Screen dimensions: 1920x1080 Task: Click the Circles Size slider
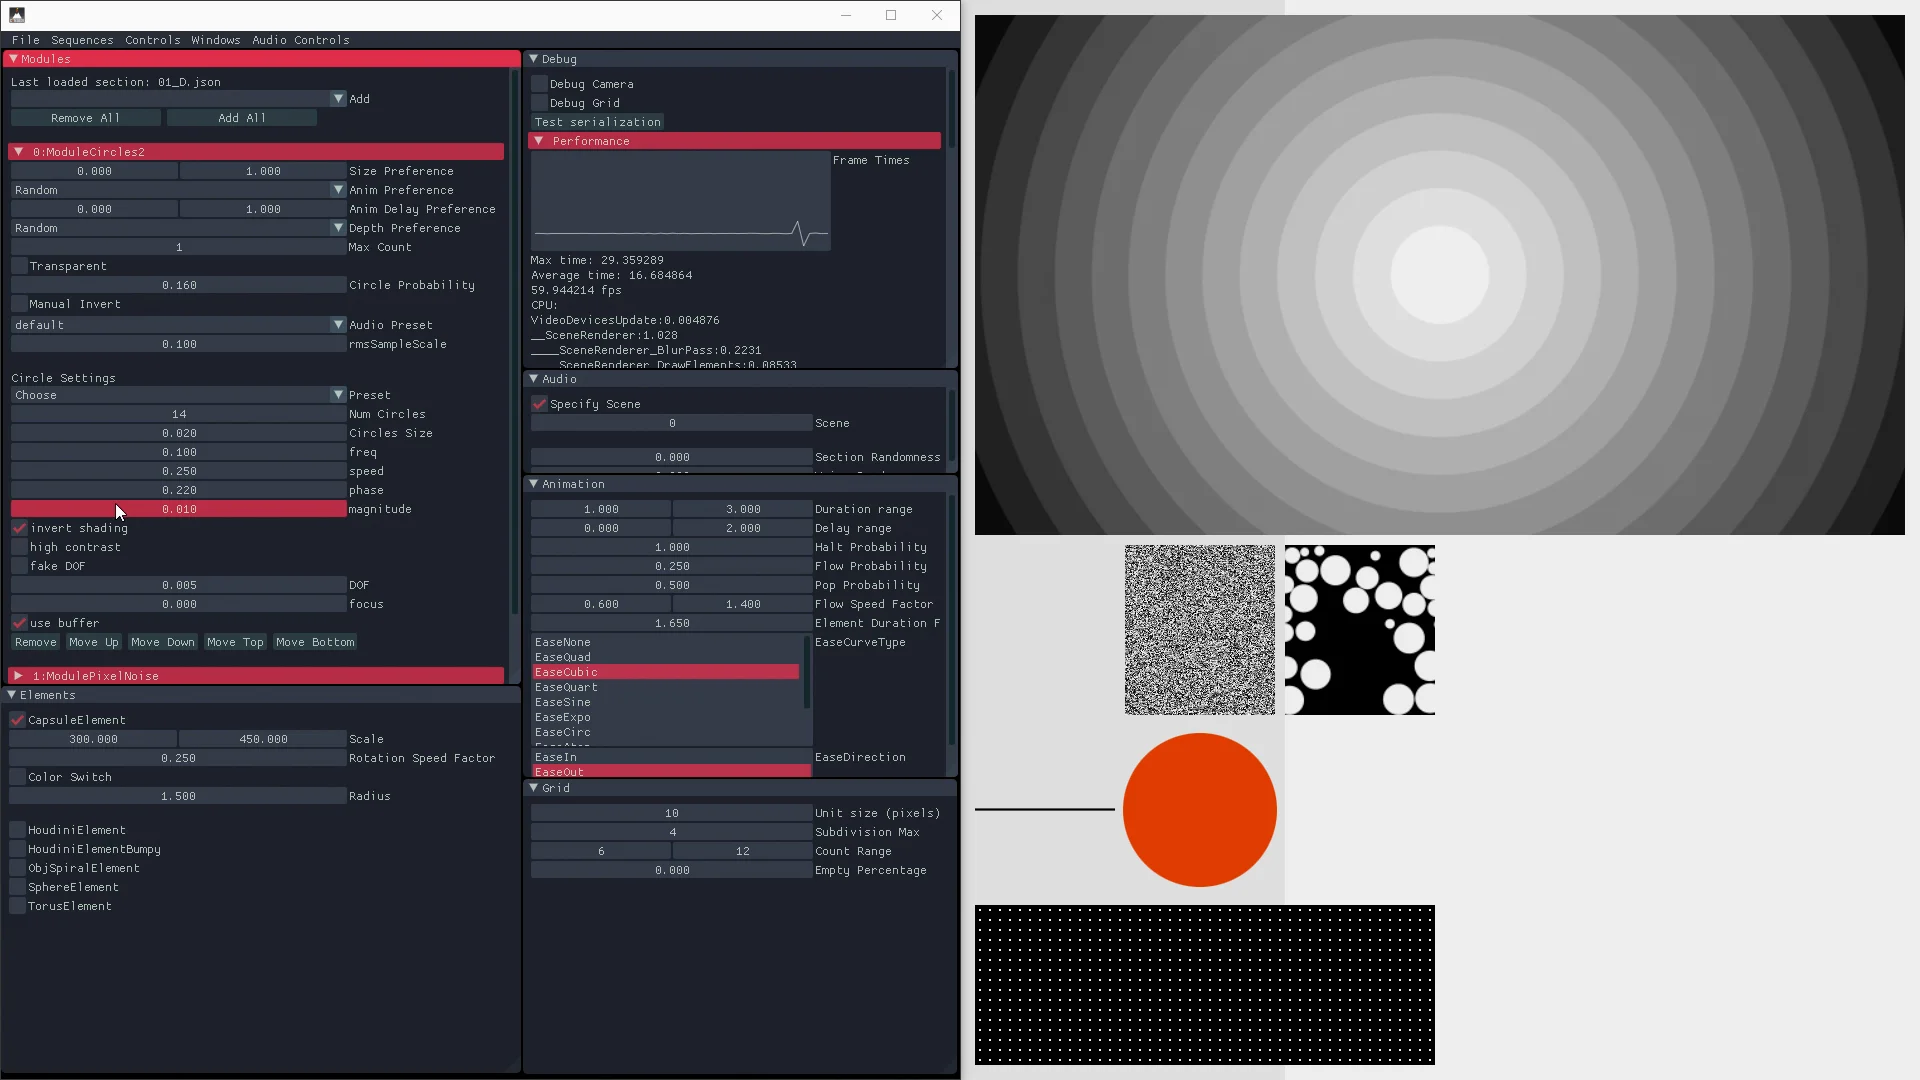[178, 433]
